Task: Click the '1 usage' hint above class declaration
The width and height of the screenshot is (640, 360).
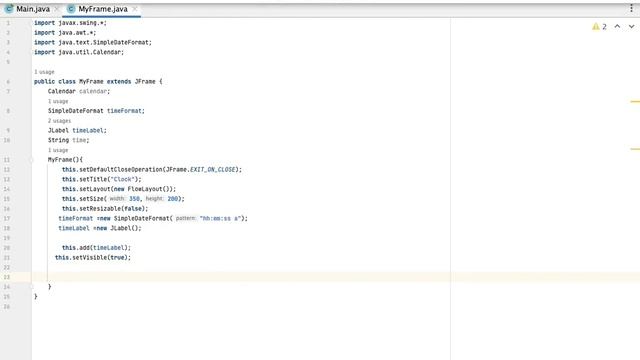Action: (x=44, y=72)
